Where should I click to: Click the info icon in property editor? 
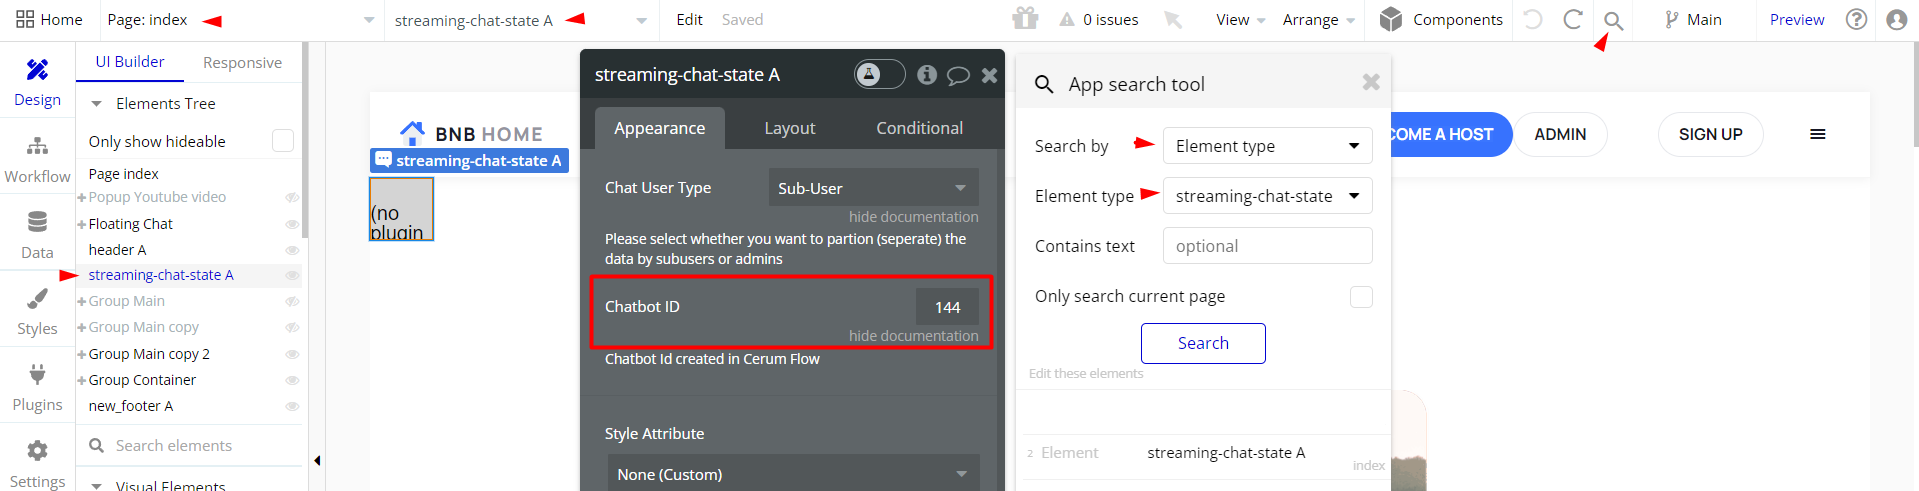pyautogui.click(x=927, y=74)
